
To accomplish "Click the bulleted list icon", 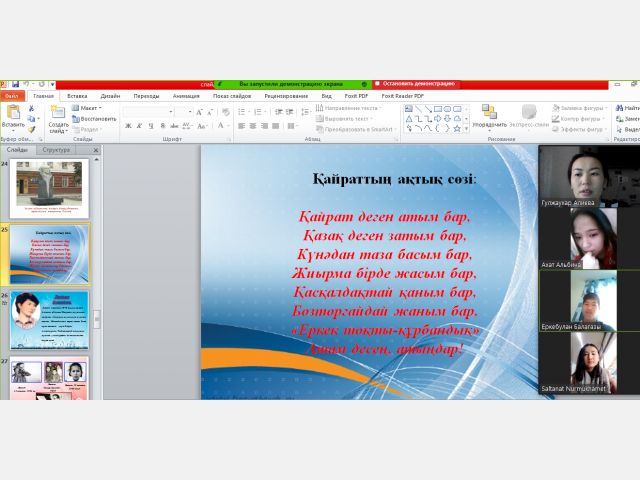I will tap(242, 111).
